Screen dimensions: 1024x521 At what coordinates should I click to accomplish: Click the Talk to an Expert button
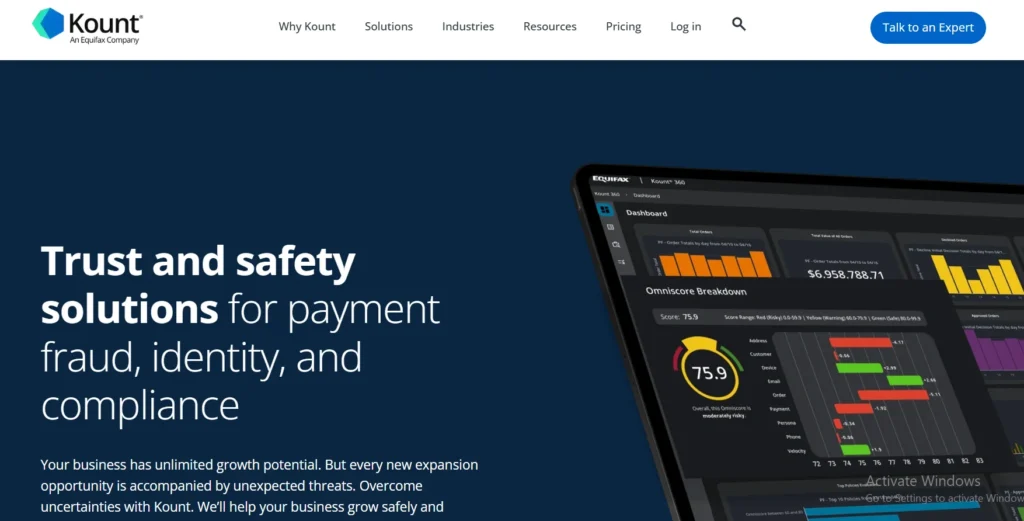click(x=928, y=27)
